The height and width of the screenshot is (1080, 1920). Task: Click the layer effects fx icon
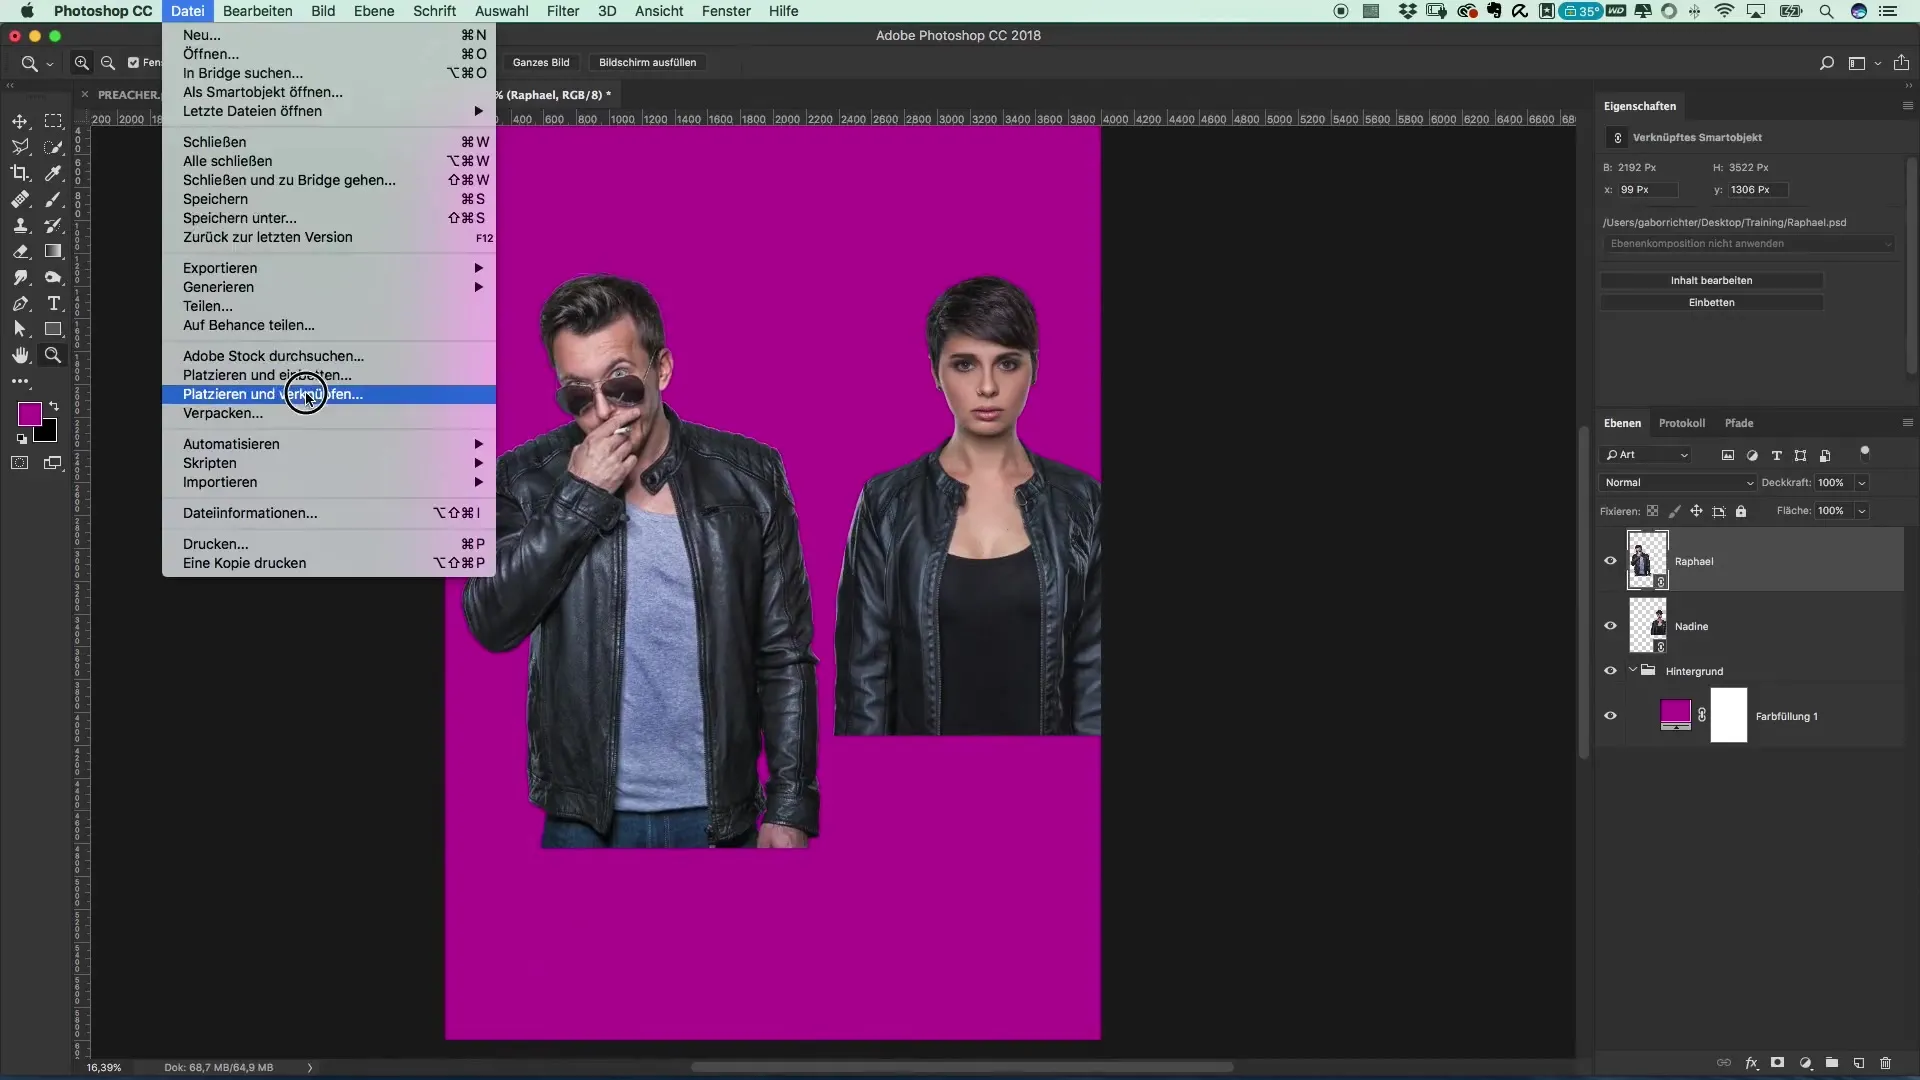point(1751,1063)
